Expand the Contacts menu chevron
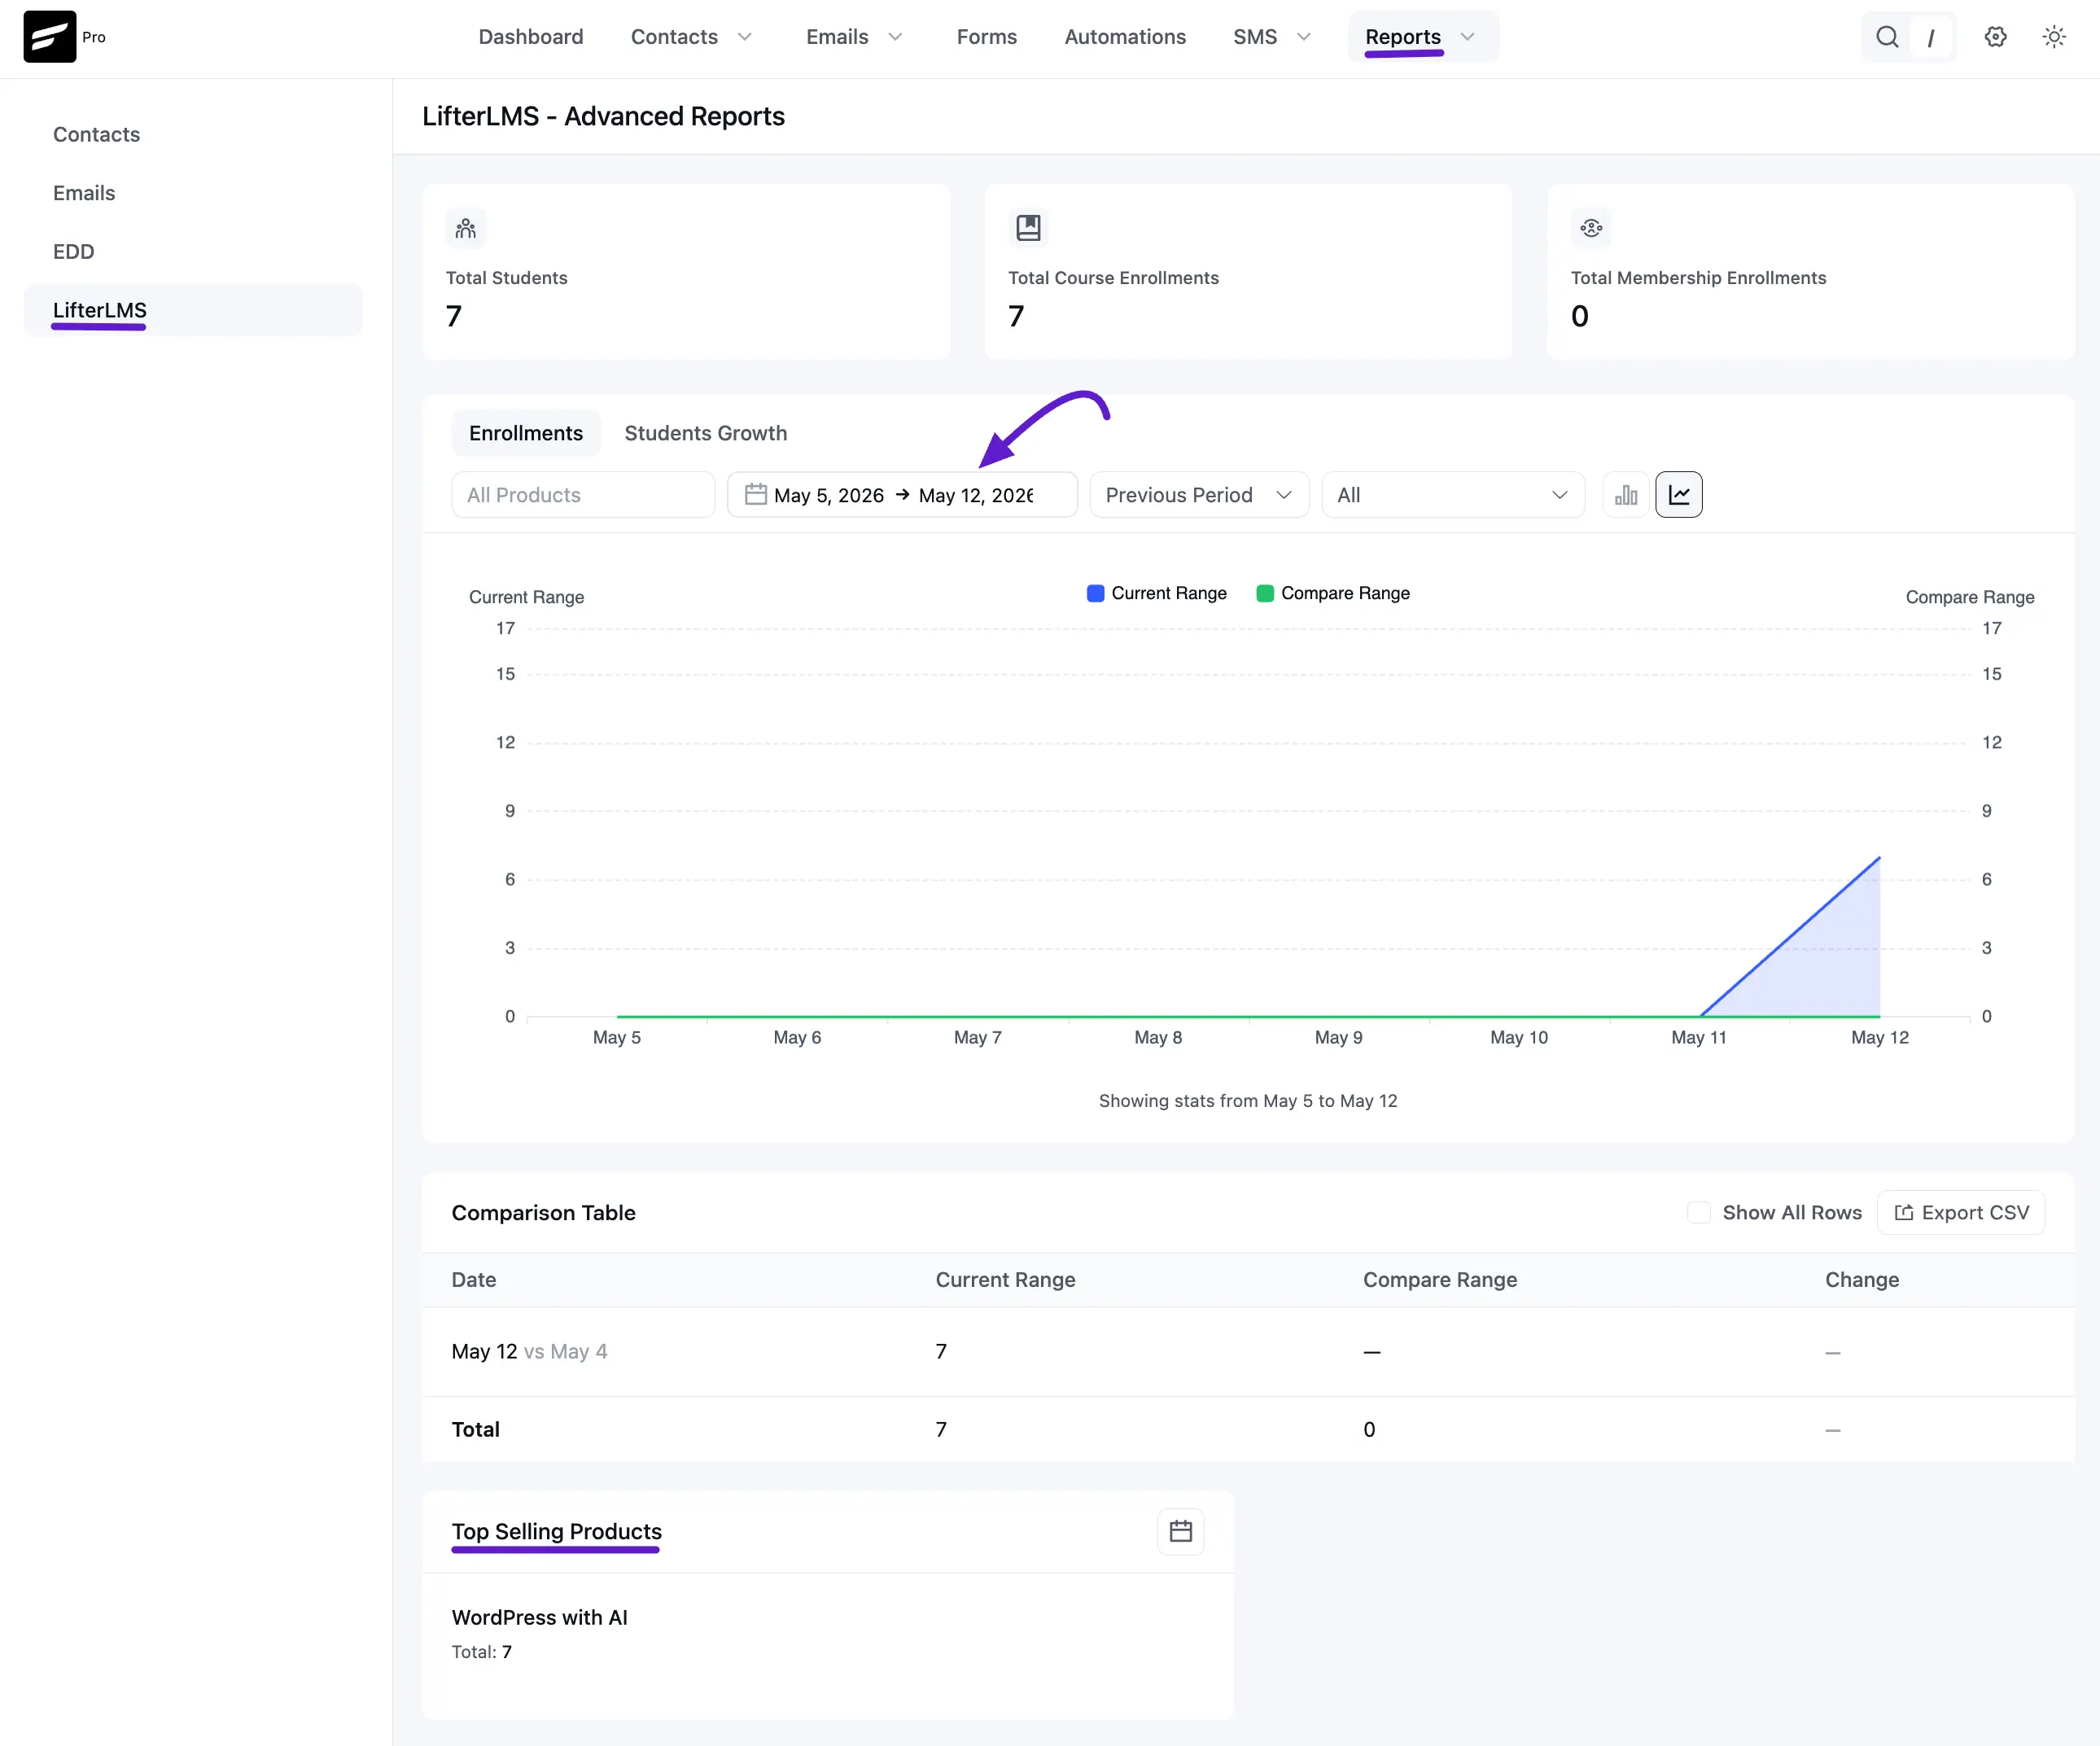The image size is (2100, 1746). point(745,37)
